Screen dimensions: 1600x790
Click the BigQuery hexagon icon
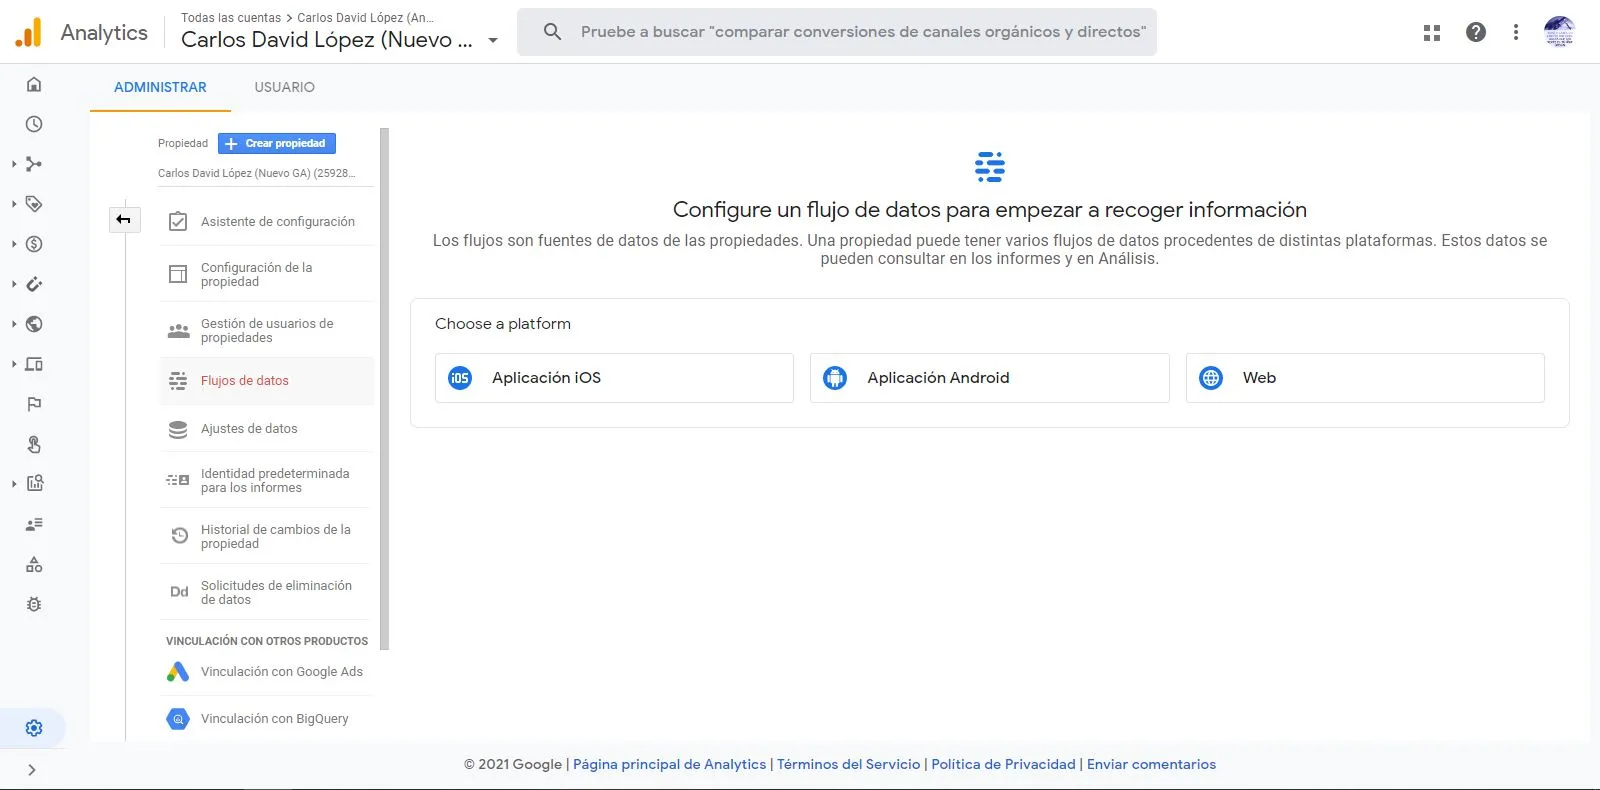(x=178, y=719)
